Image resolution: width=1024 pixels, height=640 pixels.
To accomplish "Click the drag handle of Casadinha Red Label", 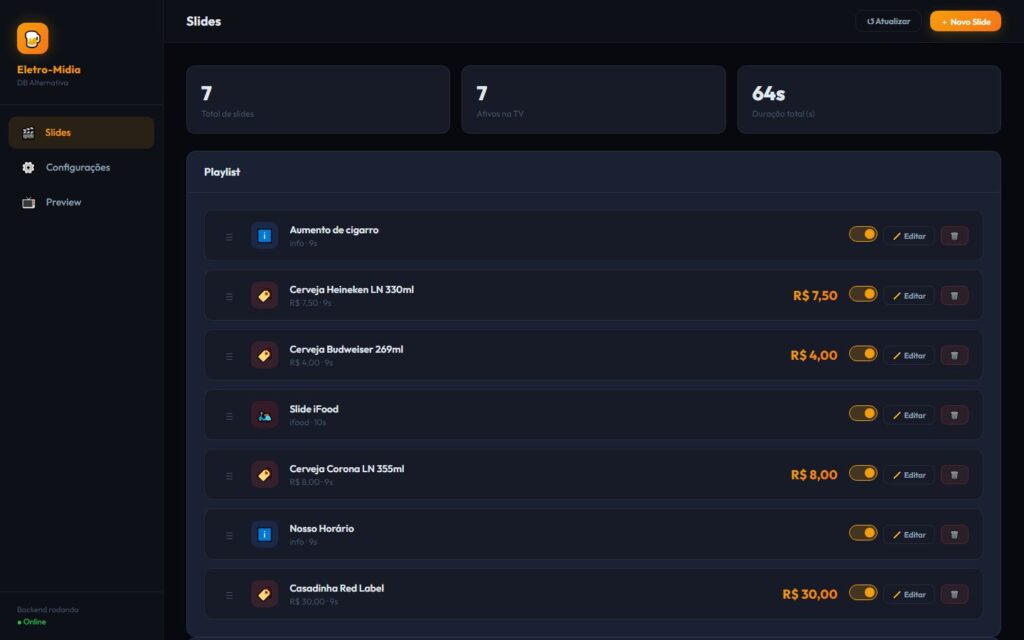I will click(229, 596).
